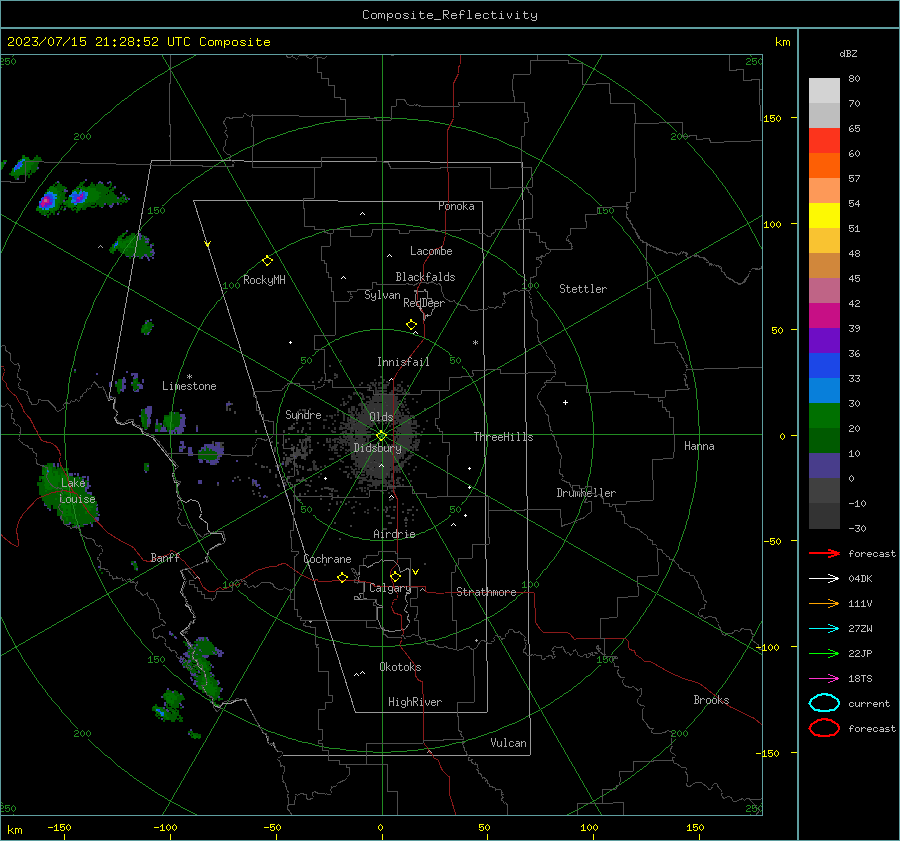The height and width of the screenshot is (841, 900).
Task: Click the Okotoks label
Action: point(401,667)
